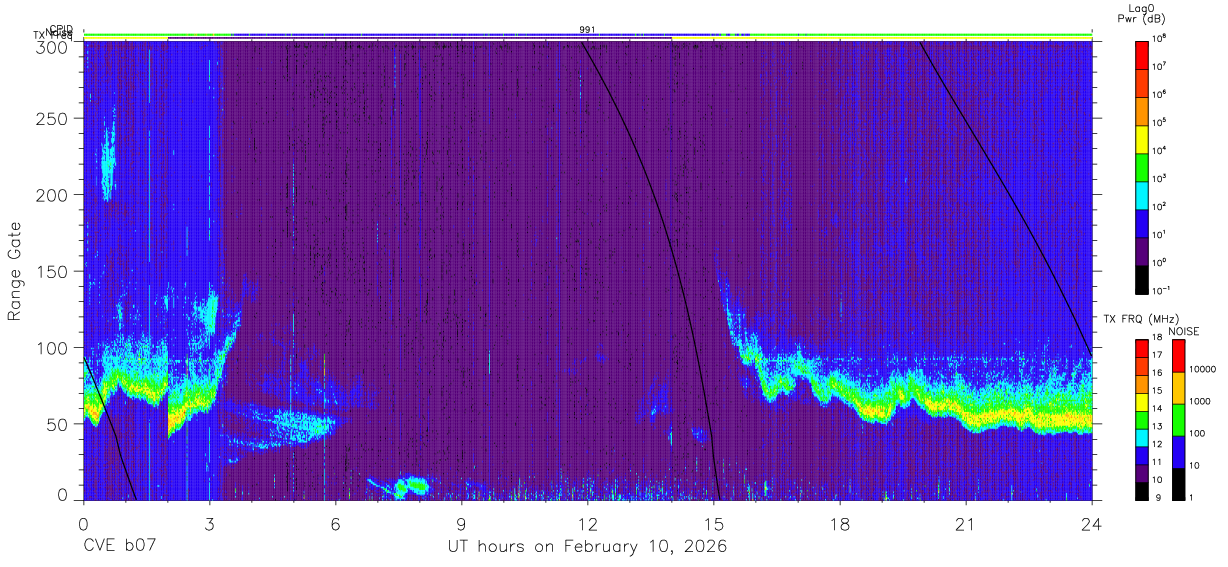The width and height of the screenshot is (1228, 567).
Task: Click the yellow segment of NOISE colorbar
Action: coord(1178,388)
